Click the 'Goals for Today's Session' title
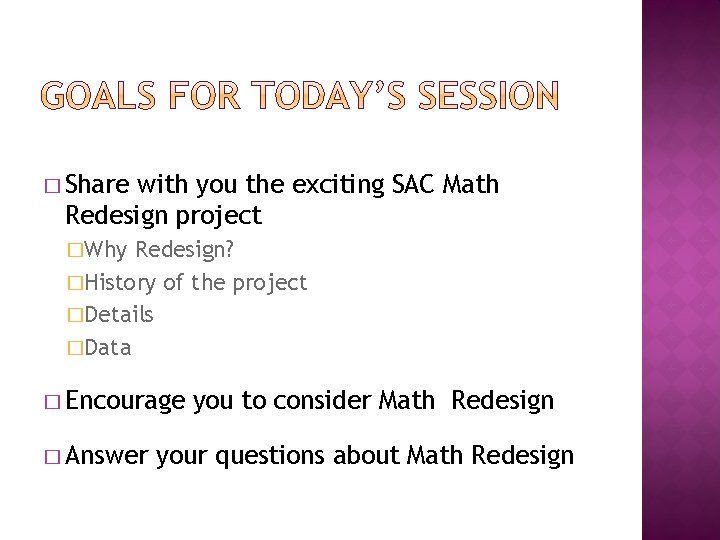 tap(300, 95)
